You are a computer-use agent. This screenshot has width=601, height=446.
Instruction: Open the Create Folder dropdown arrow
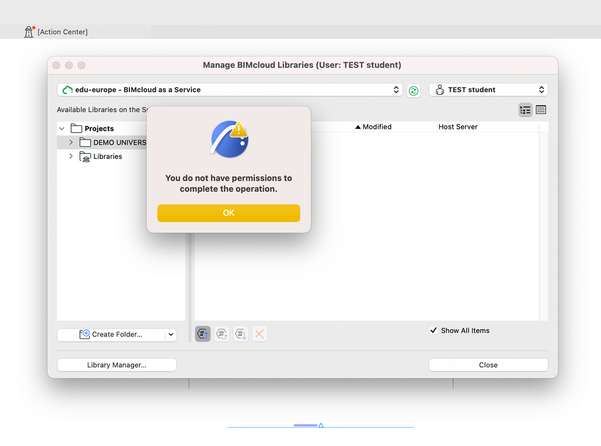click(171, 334)
